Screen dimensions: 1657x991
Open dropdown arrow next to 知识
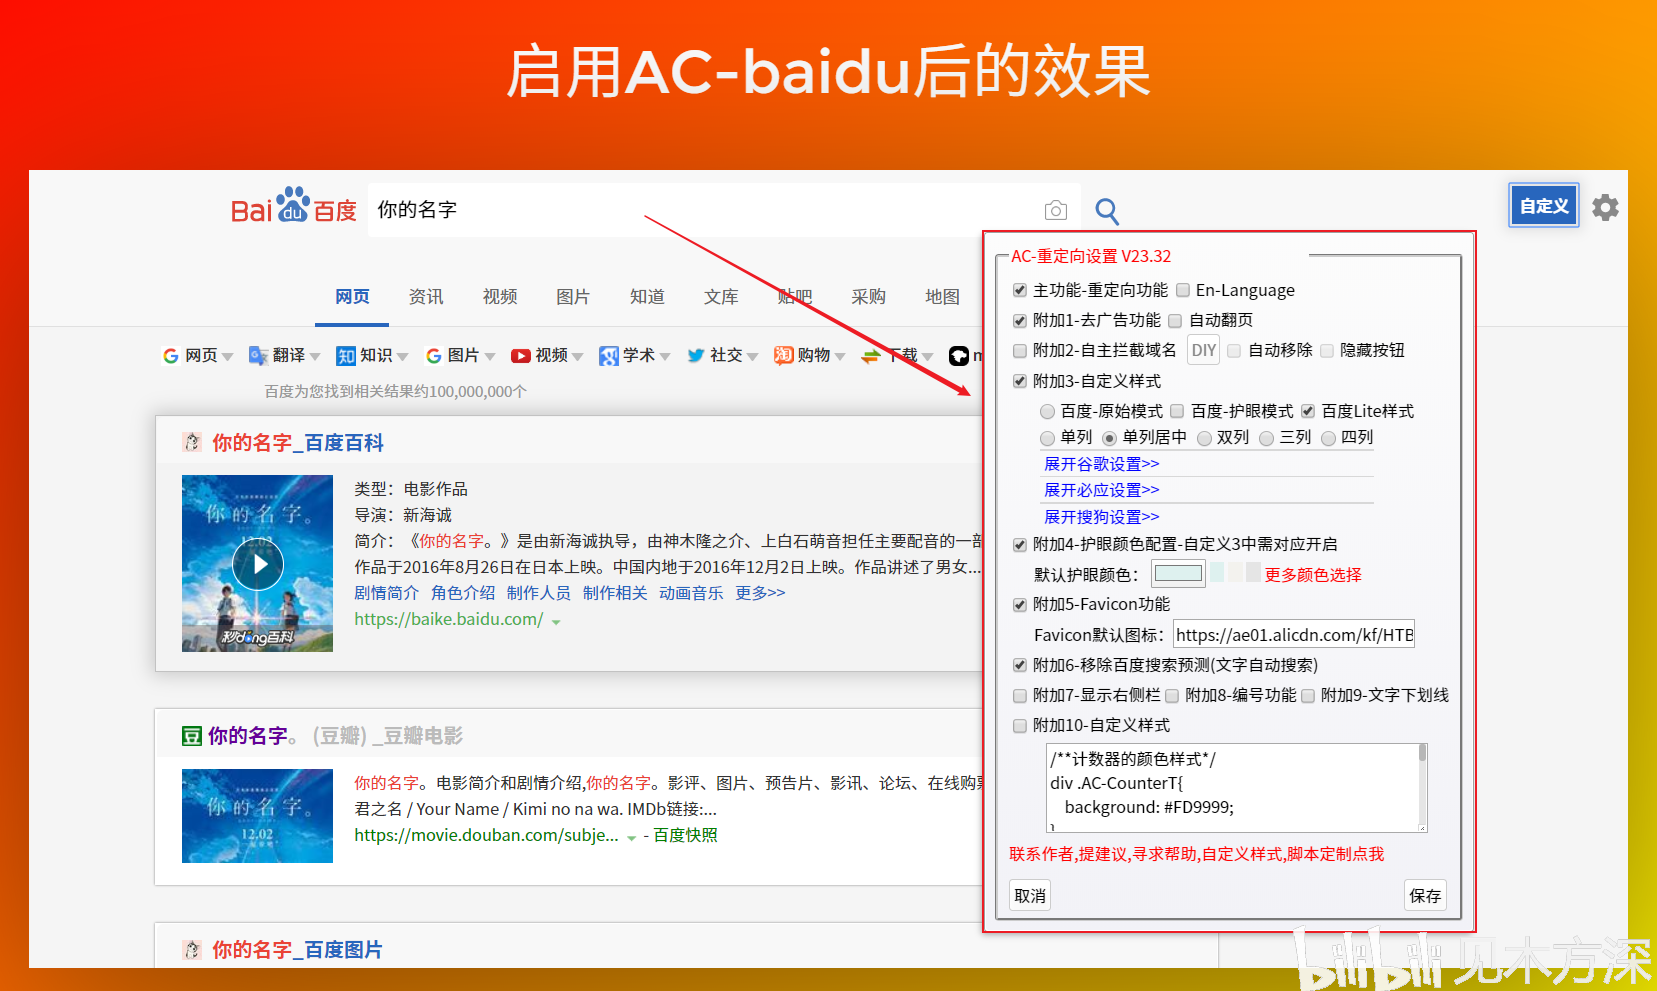click(x=402, y=357)
